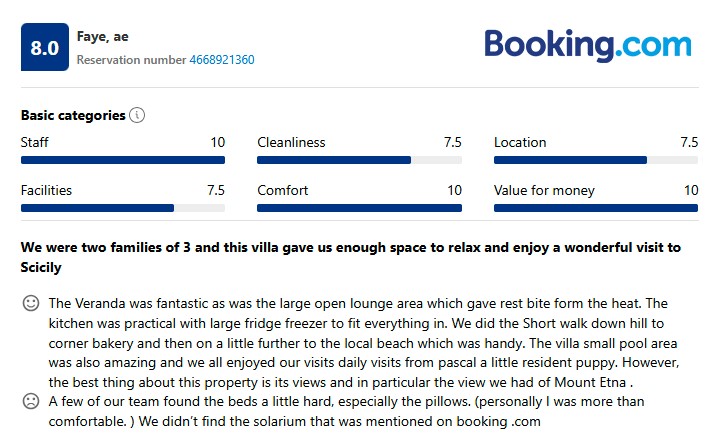This screenshot has width=717, height=444.
Task: Click the guest name Faye, ae
Action: coord(103,37)
